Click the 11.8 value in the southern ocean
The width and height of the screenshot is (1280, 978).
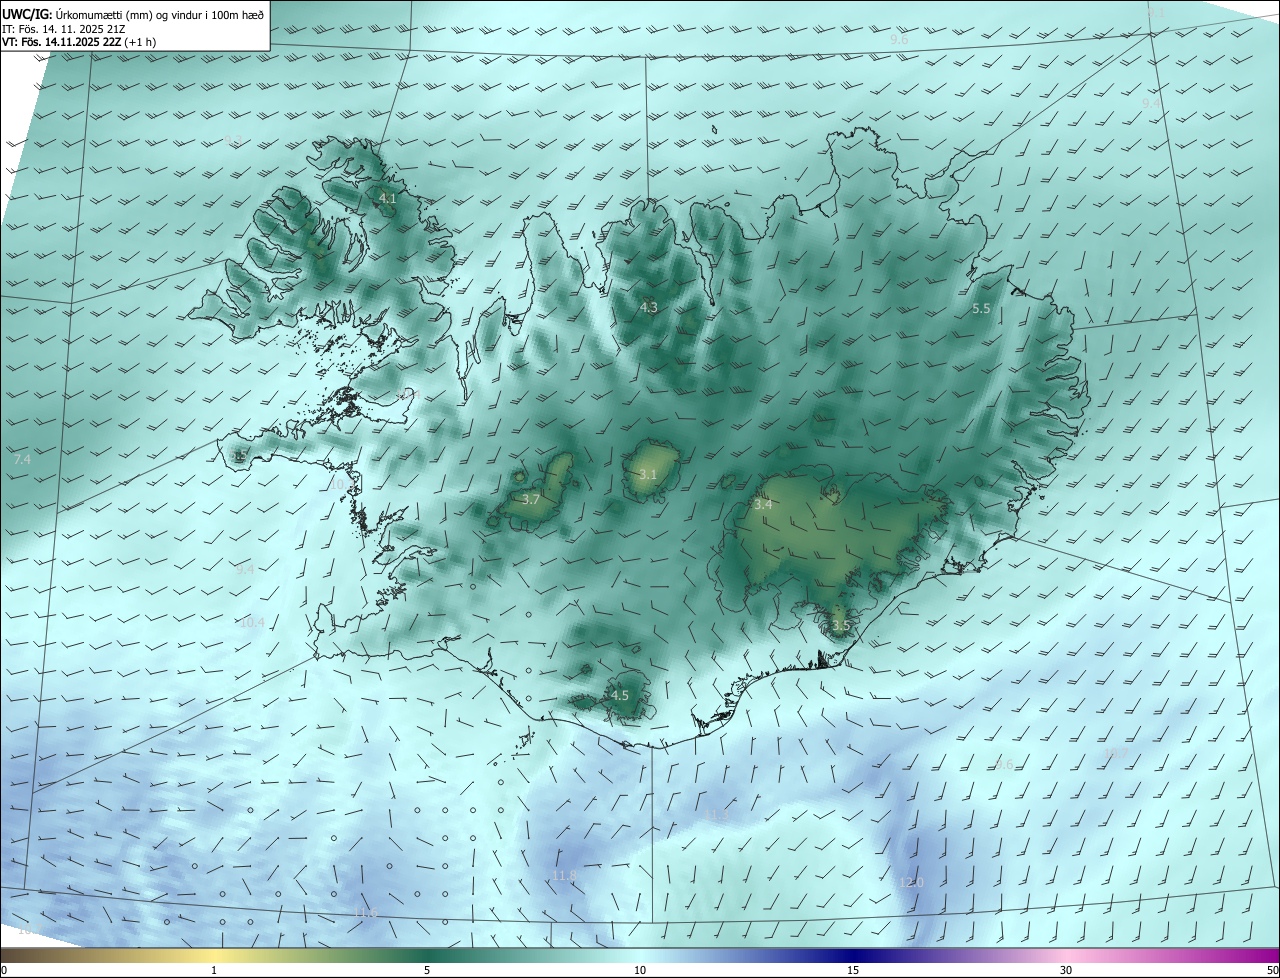point(564,876)
